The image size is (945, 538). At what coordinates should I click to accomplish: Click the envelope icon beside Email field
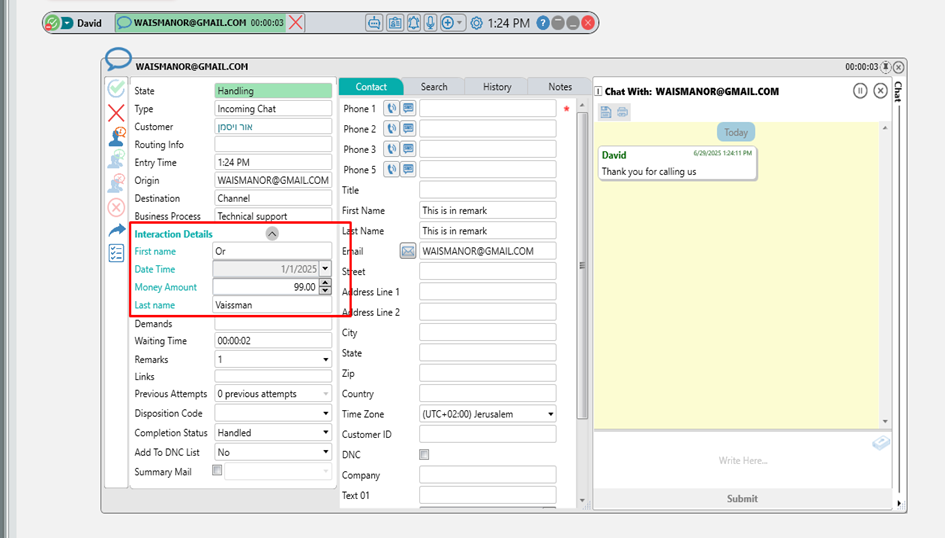pyautogui.click(x=408, y=252)
